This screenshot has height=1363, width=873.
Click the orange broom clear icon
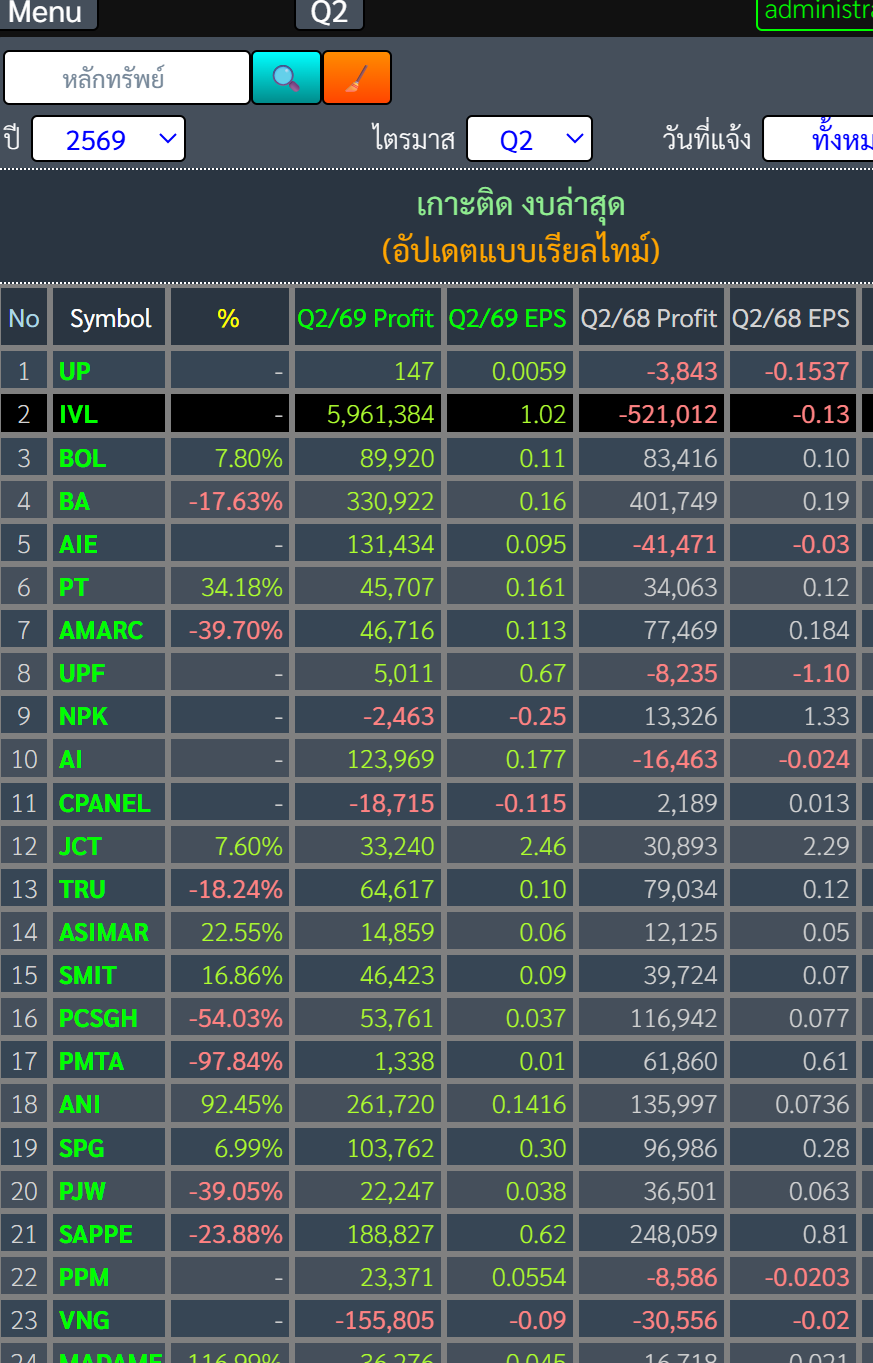357,78
